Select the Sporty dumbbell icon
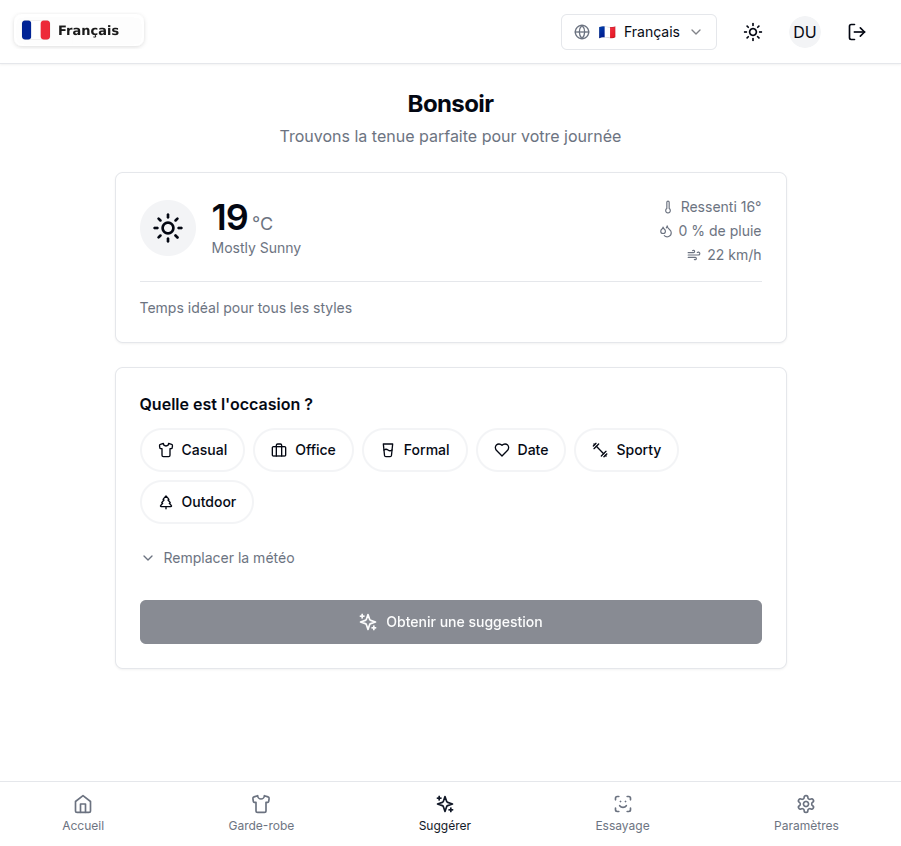The width and height of the screenshot is (901, 846). [x=600, y=450]
